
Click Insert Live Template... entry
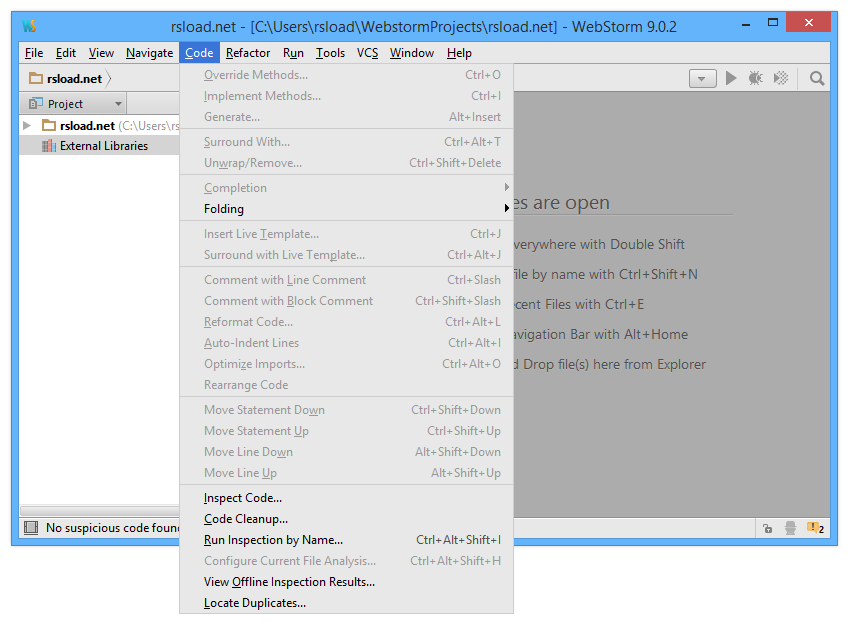pyautogui.click(x=346, y=234)
